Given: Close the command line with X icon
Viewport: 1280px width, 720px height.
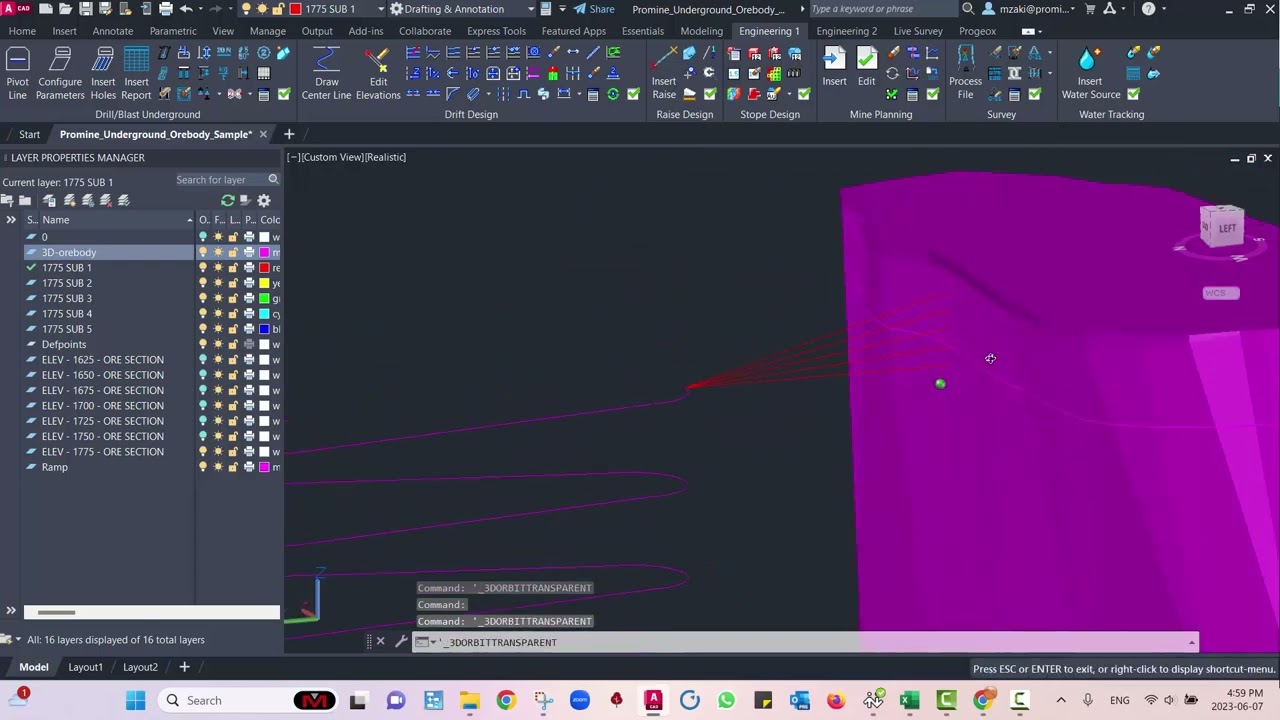Looking at the screenshot, I should 380,642.
